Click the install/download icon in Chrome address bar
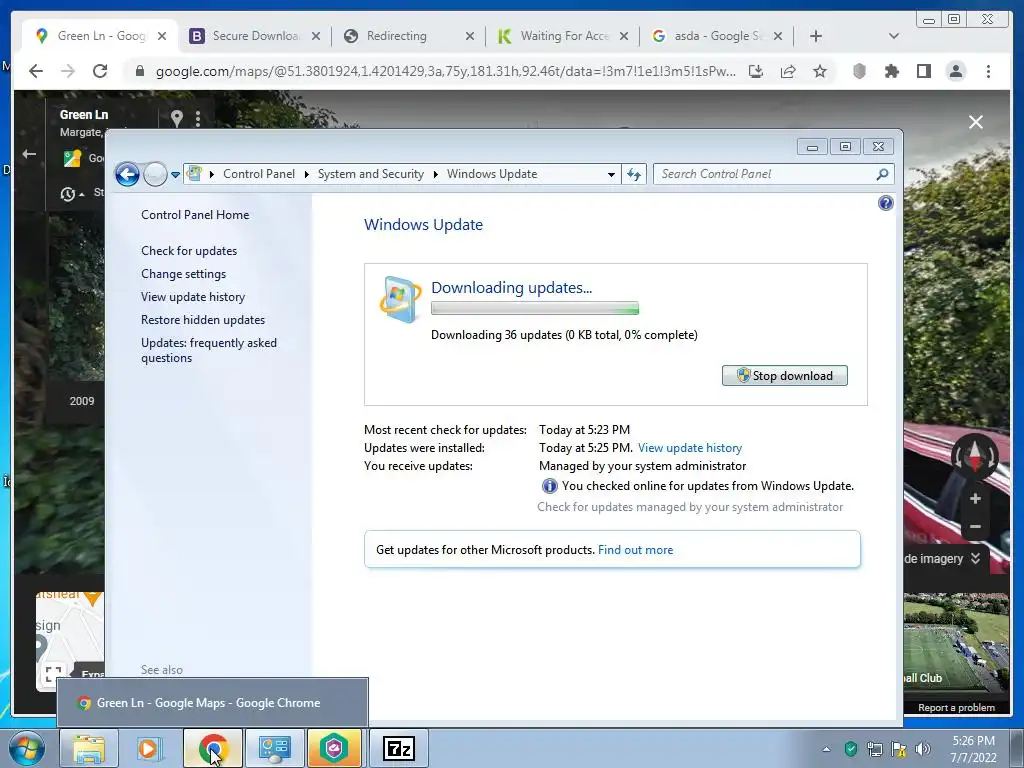The width and height of the screenshot is (1024, 768). coord(756,71)
